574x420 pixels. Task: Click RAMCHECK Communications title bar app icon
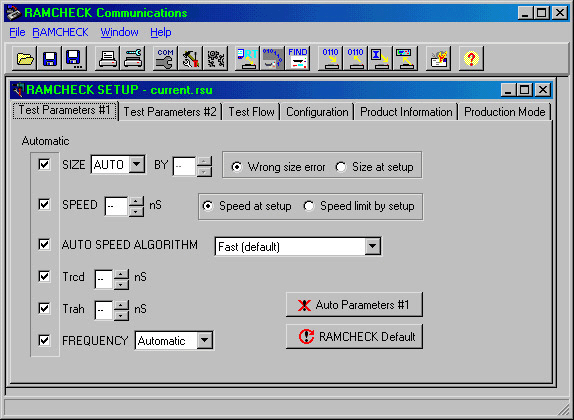(14, 13)
